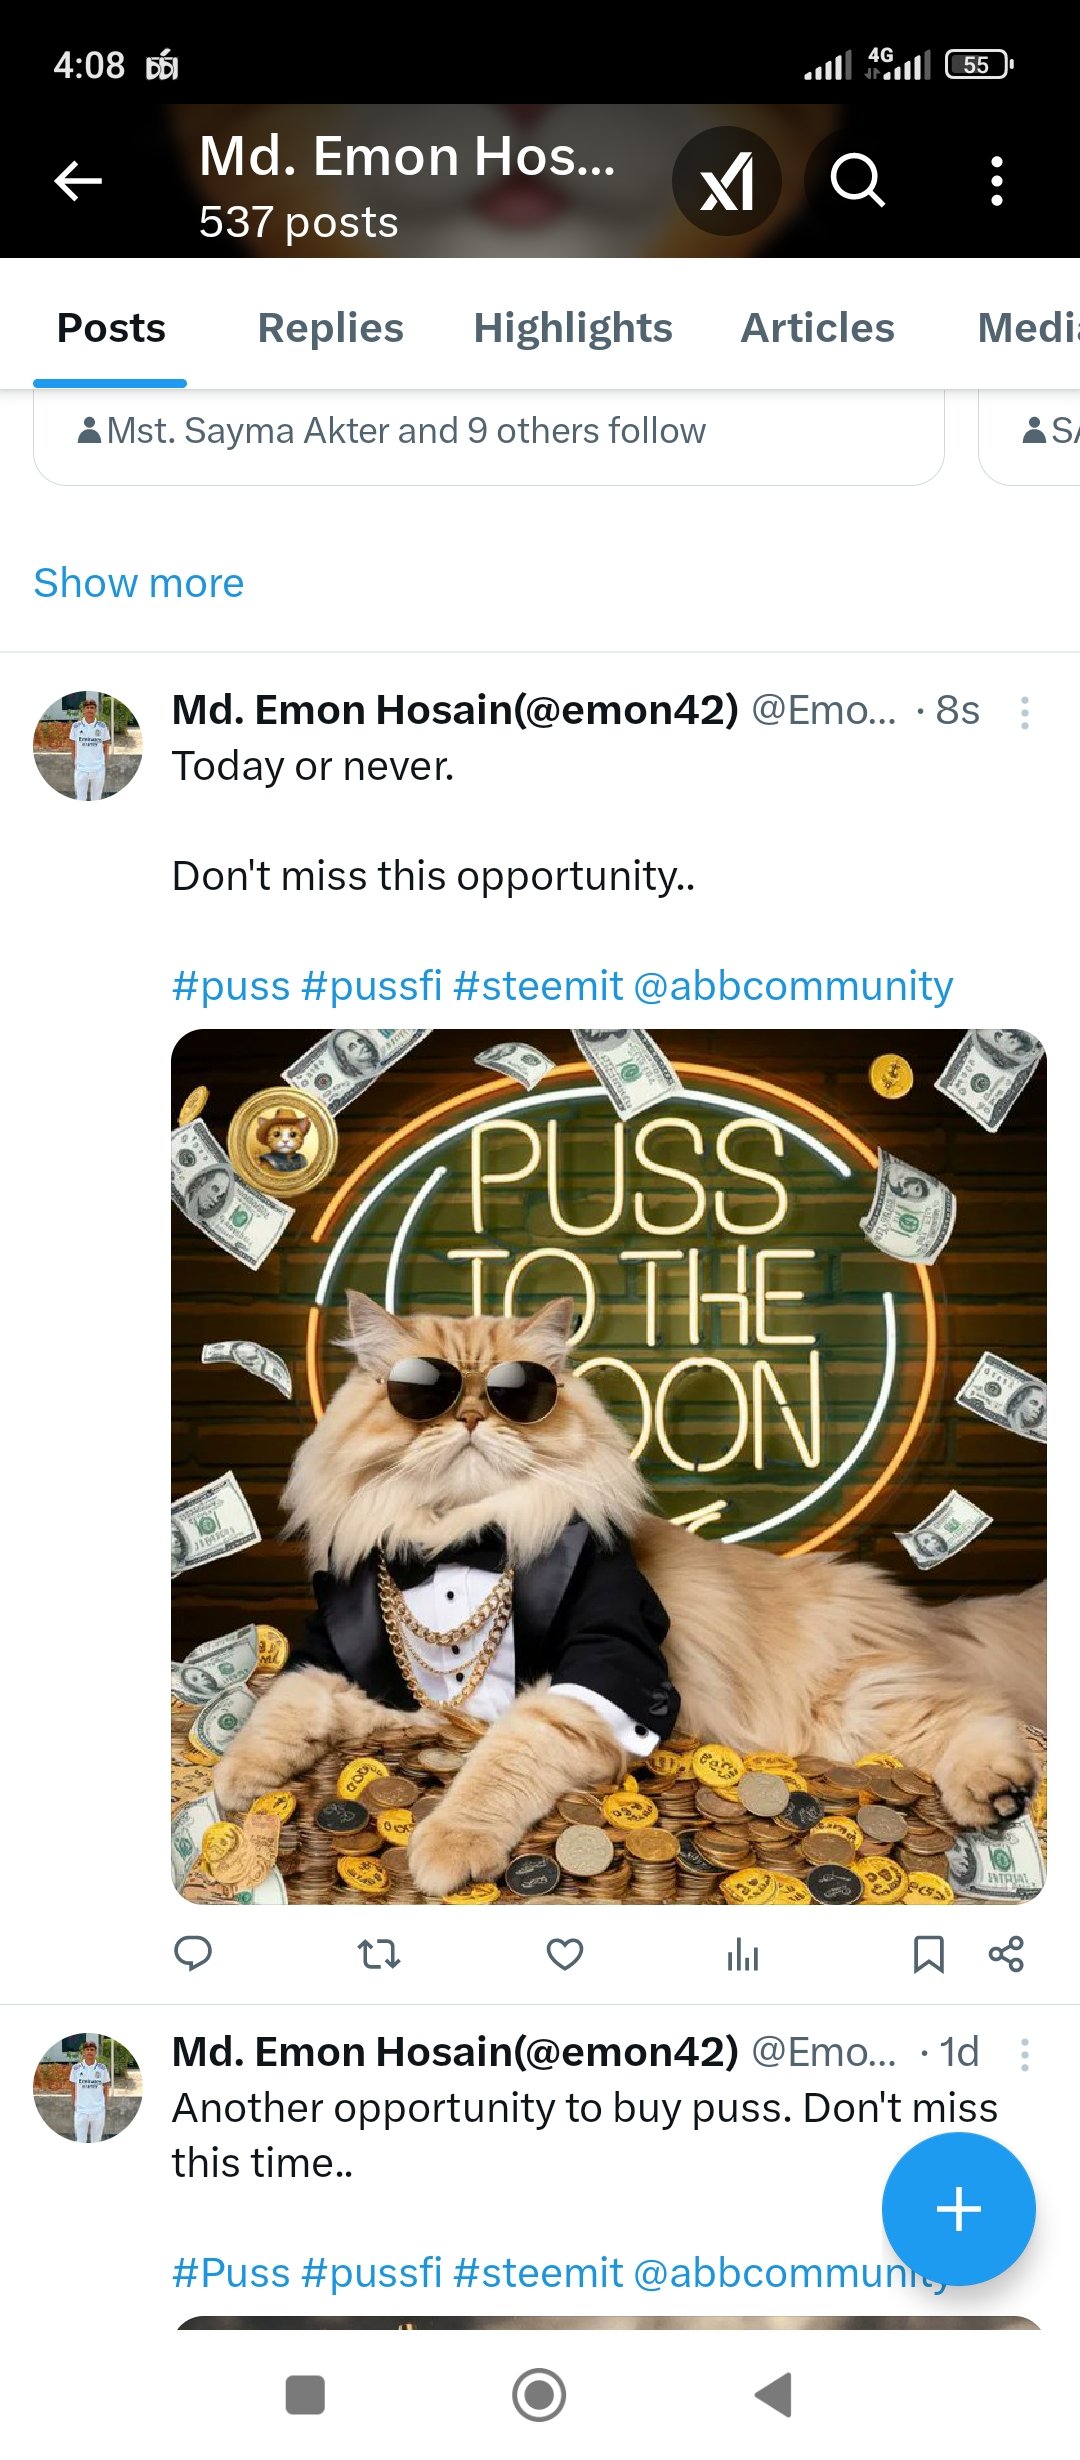Image resolution: width=1080 pixels, height=2460 pixels.
Task: Open the Grok icon in the header
Action: tap(727, 181)
